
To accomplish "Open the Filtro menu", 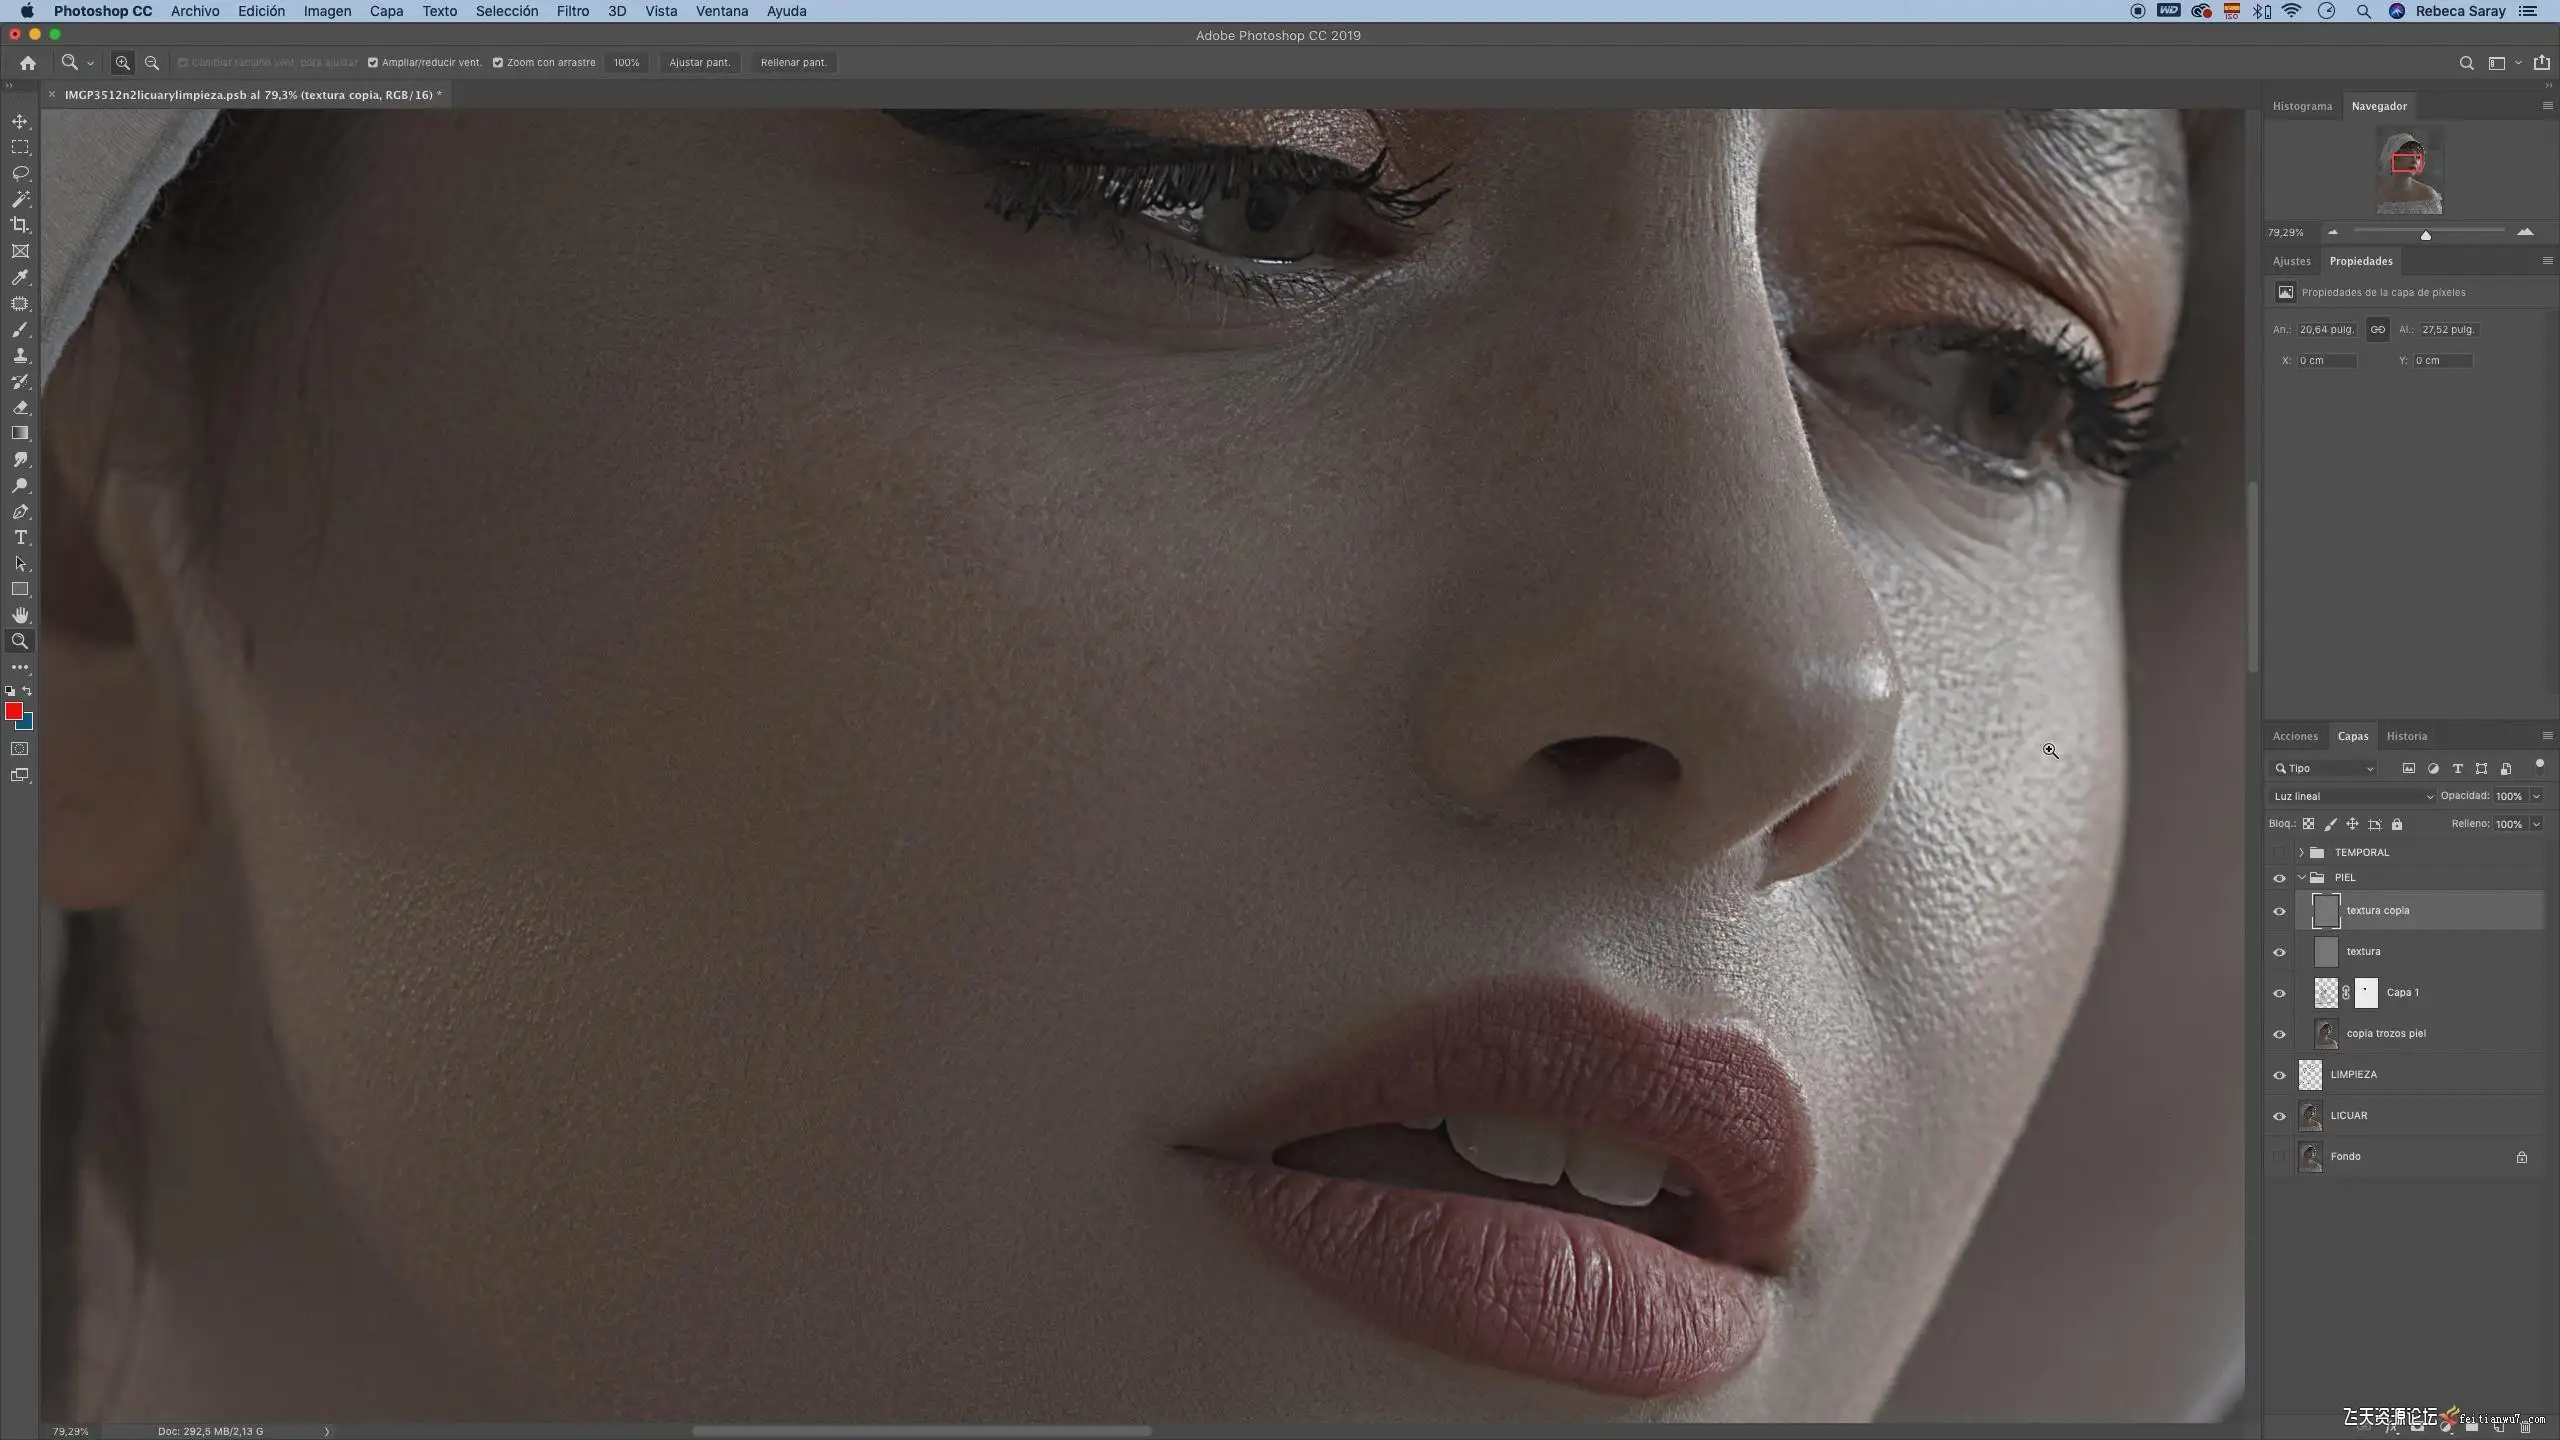I will [572, 11].
